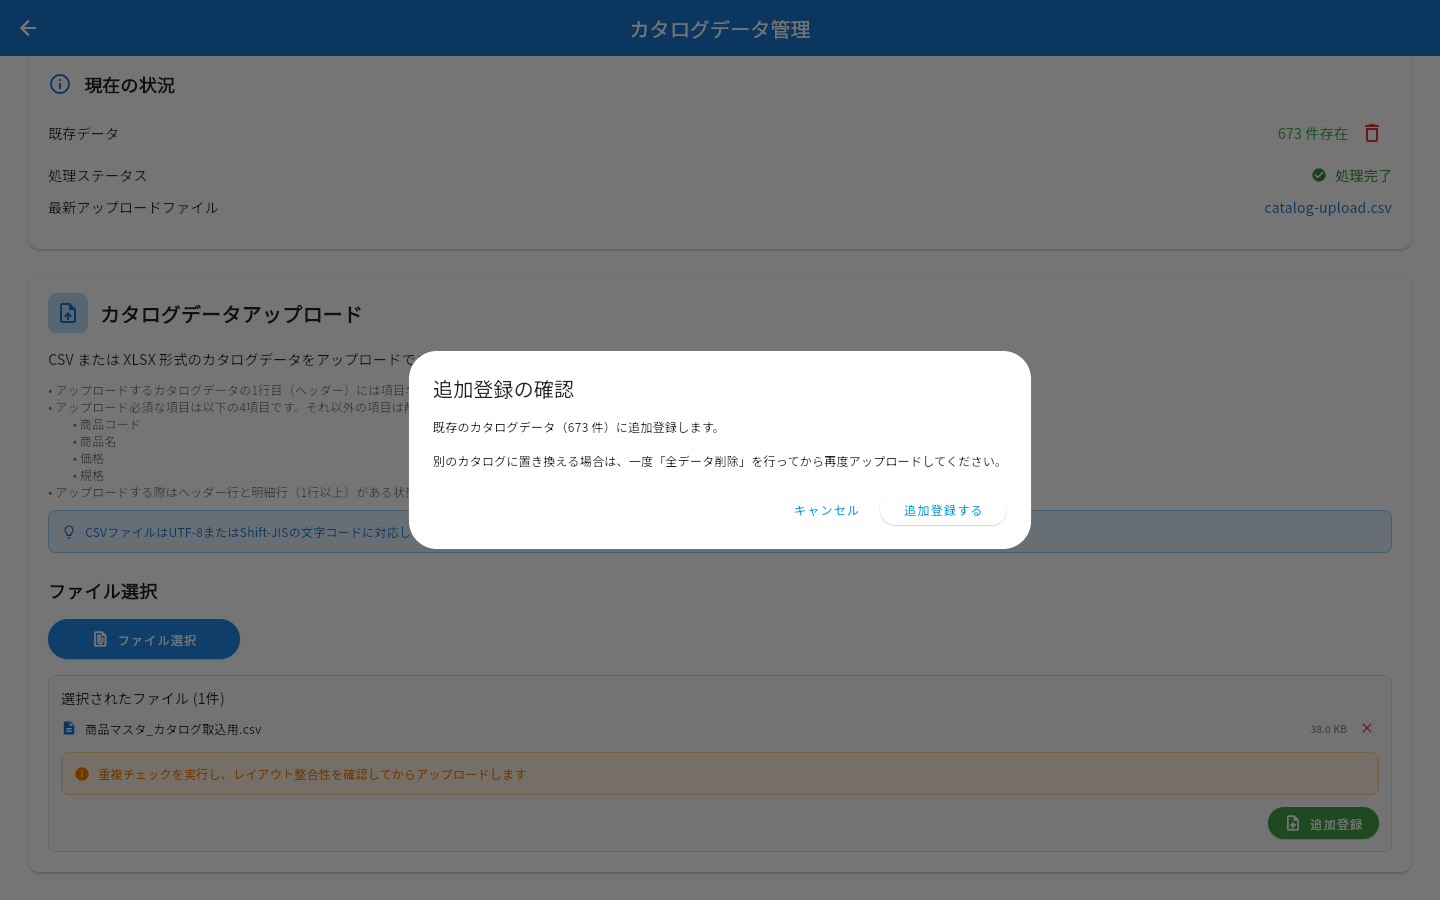The image size is (1440, 900).
Task: Click the 商品マスタ_カタログ取込用.csv file name
Action: (x=173, y=729)
